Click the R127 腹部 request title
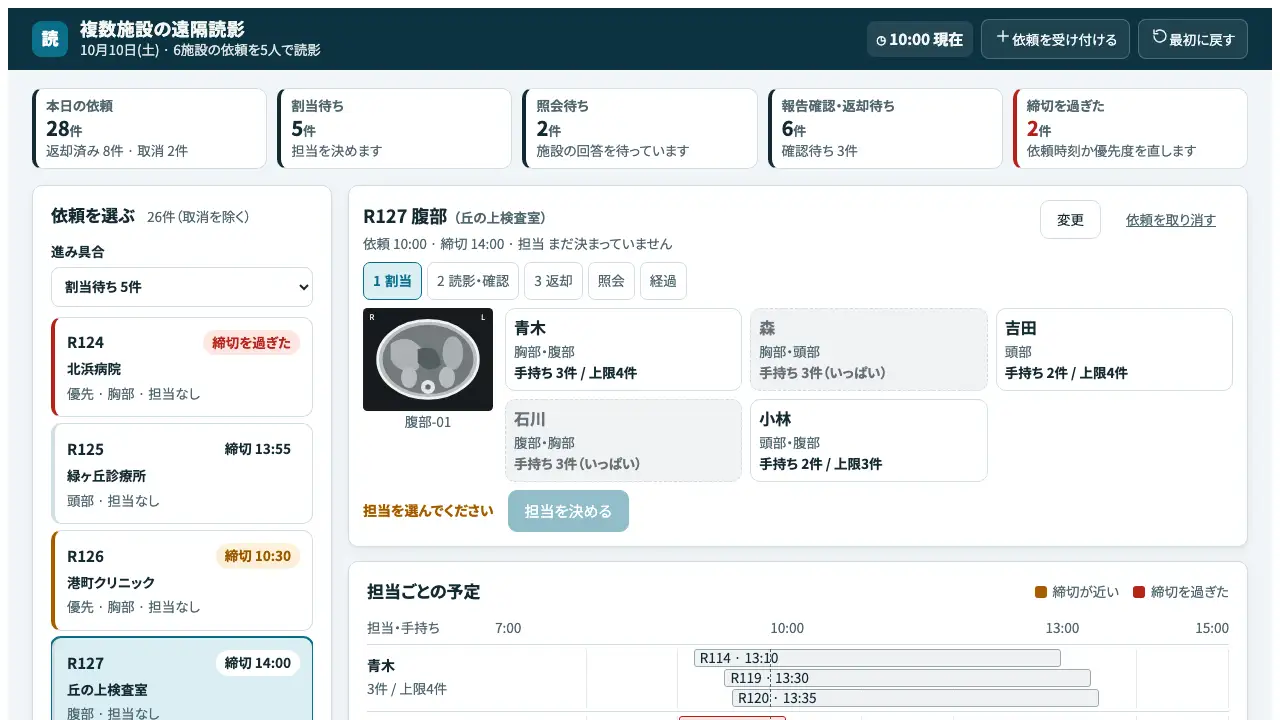 click(405, 216)
